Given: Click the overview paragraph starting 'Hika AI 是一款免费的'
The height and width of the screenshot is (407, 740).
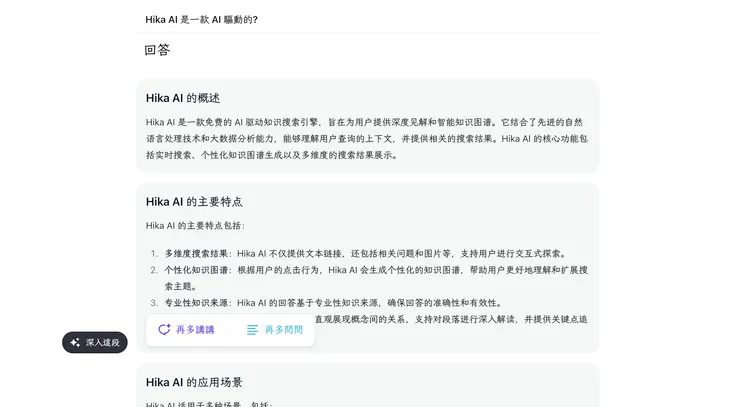Looking at the screenshot, I should point(367,139).
